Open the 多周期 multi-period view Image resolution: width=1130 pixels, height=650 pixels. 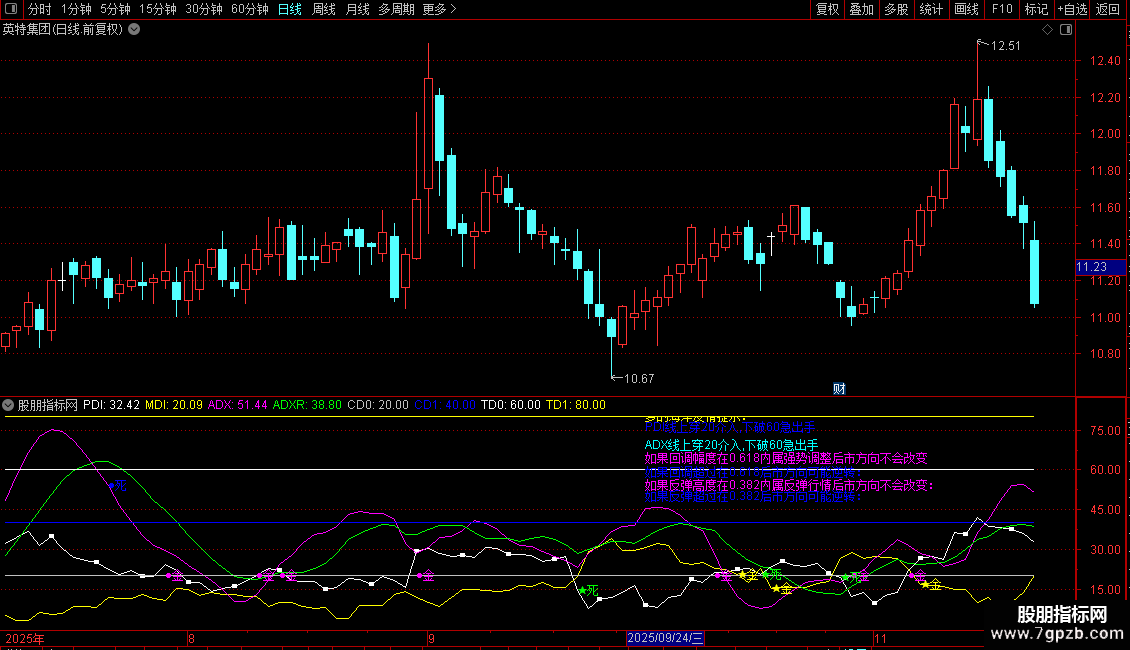[x=397, y=10]
